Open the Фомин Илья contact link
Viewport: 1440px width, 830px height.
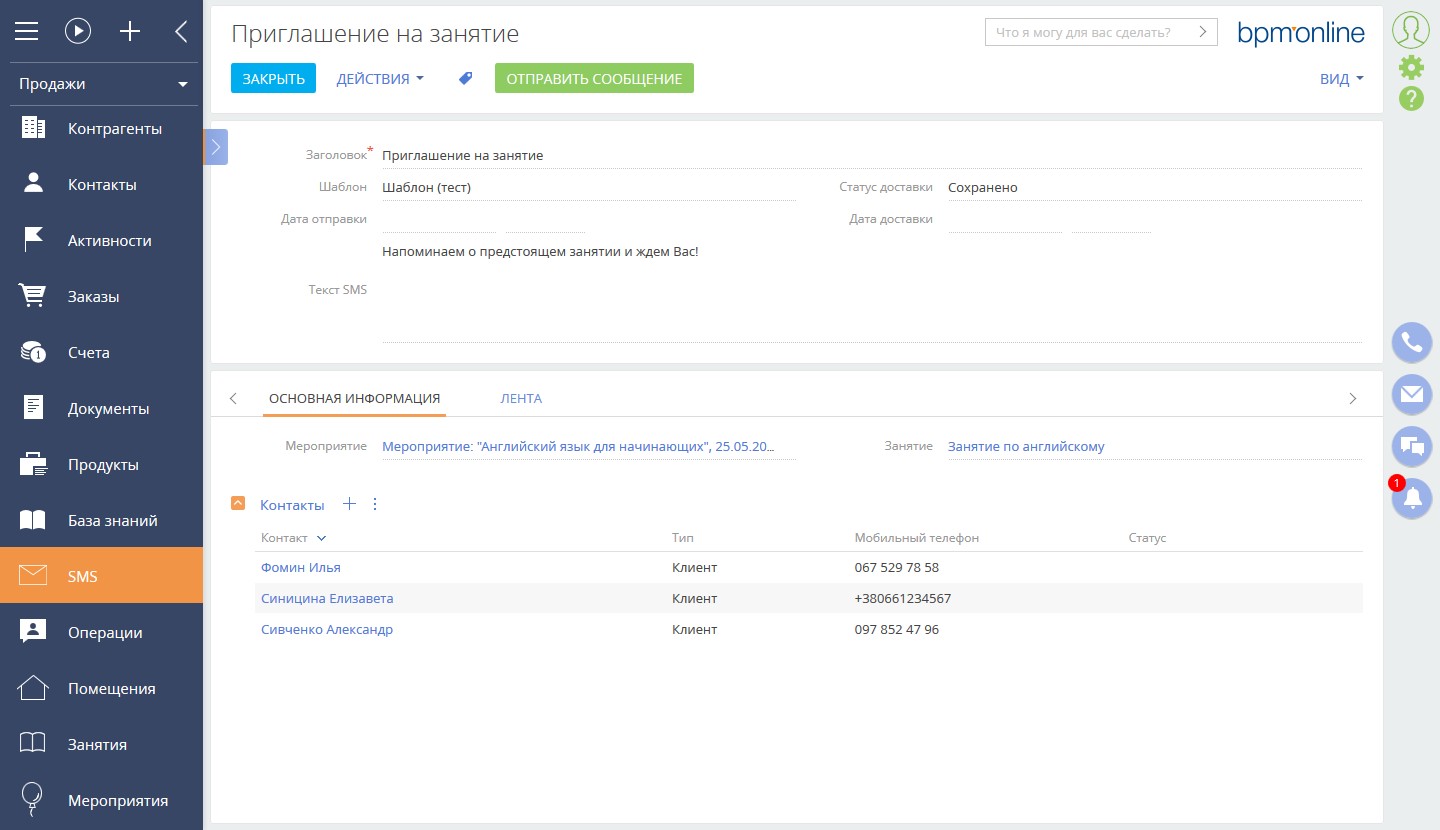click(x=301, y=567)
